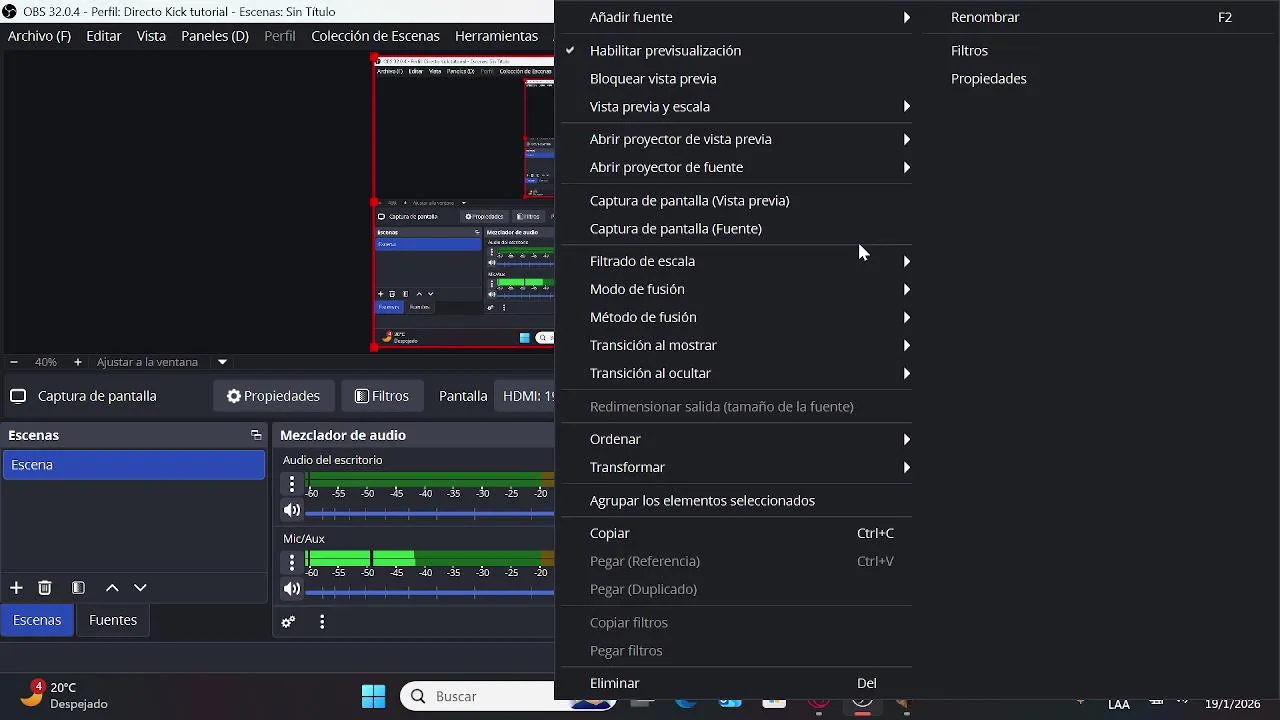Expand Vista previa y escala submenu

coord(736,106)
